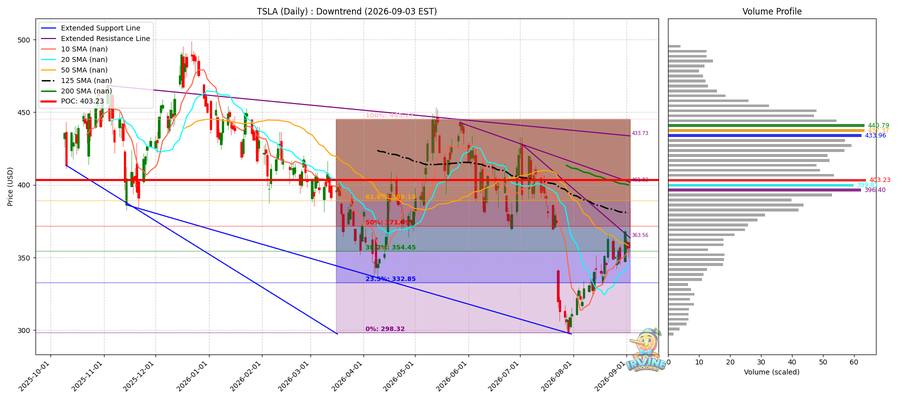
Task: Click the 2026-09-01 date label
Action: pyautogui.click(x=612, y=376)
